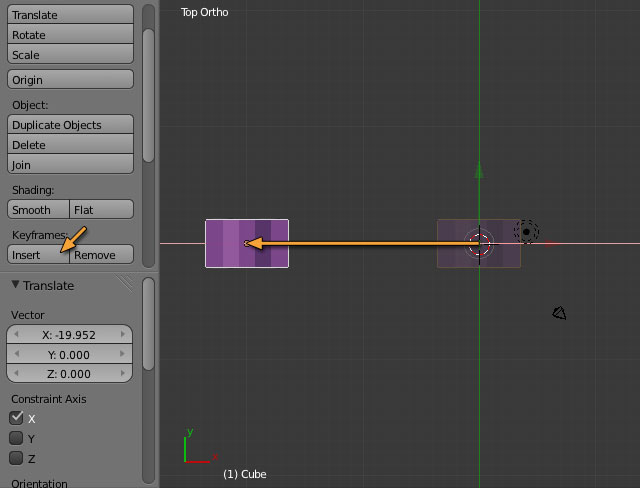Click the Y vector value field
The image size is (640, 488).
[69, 354]
